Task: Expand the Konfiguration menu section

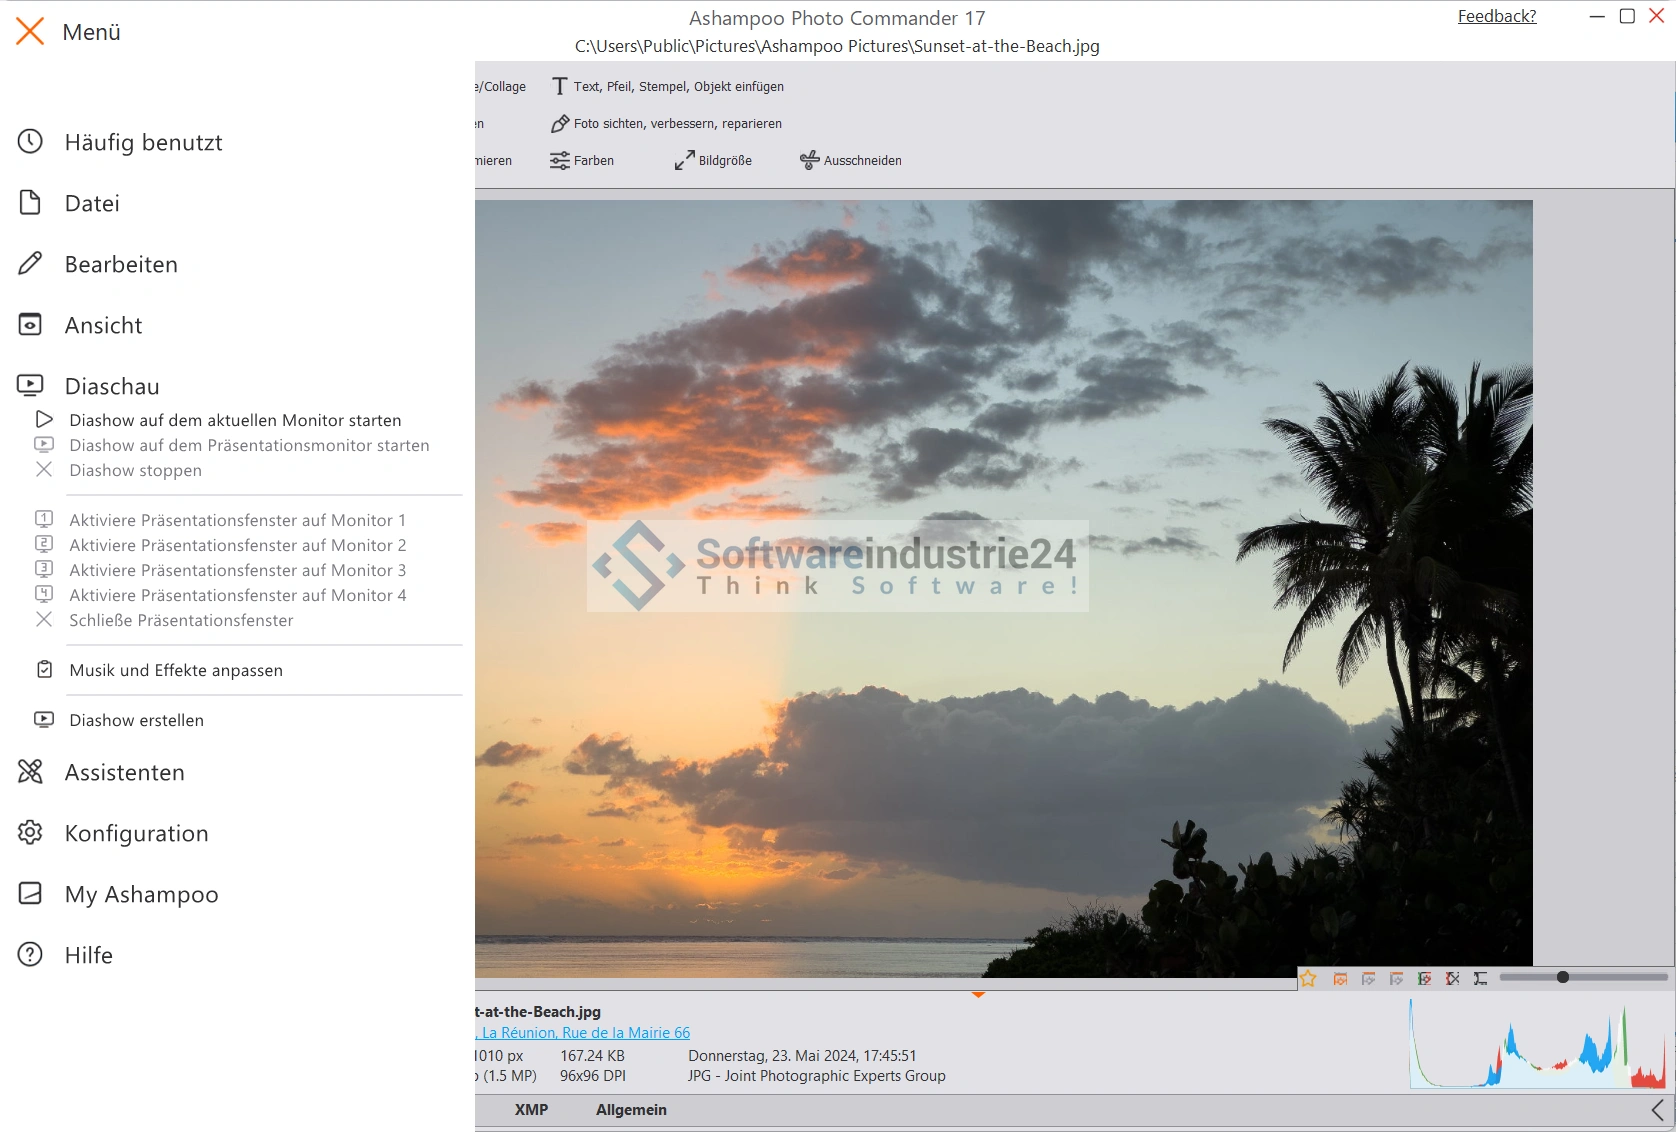Action: (136, 834)
